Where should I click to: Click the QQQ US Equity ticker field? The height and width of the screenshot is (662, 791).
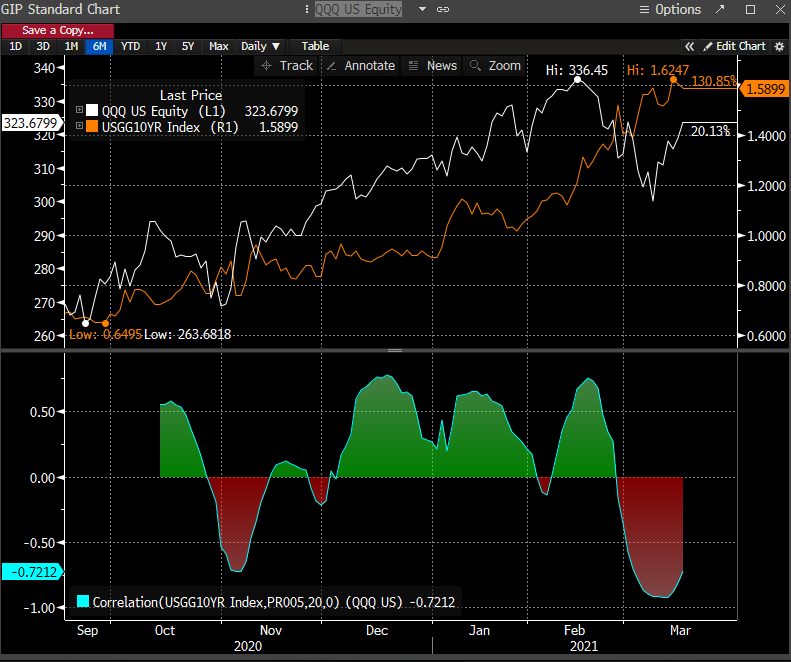[357, 9]
